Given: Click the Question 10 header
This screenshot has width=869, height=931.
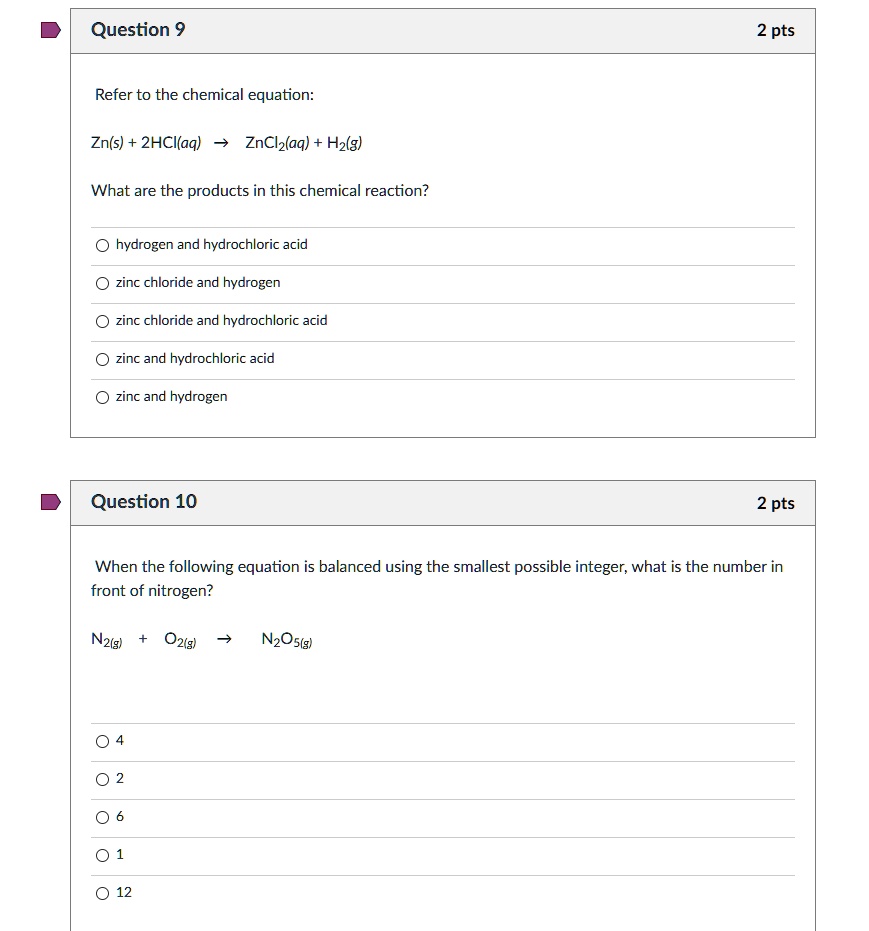Looking at the screenshot, I should (143, 501).
